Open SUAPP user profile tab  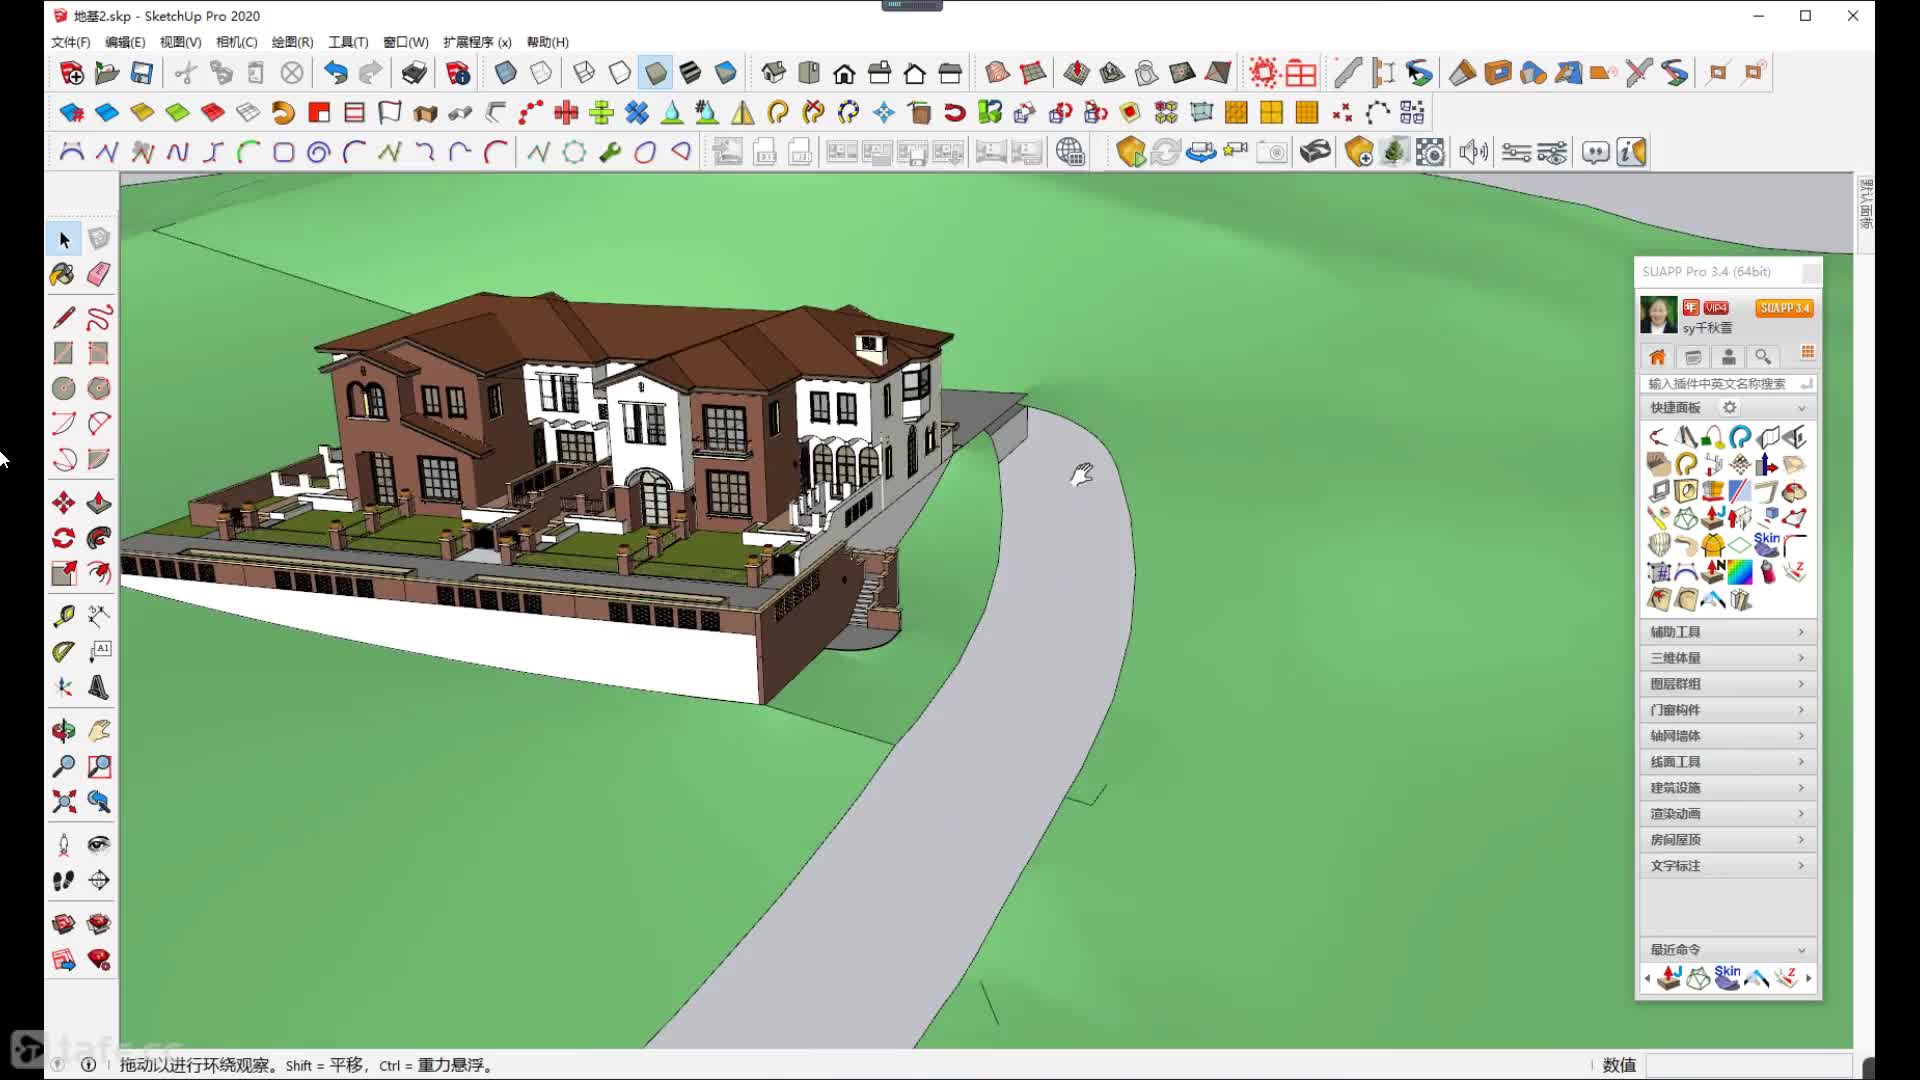pyautogui.click(x=1728, y=357)
